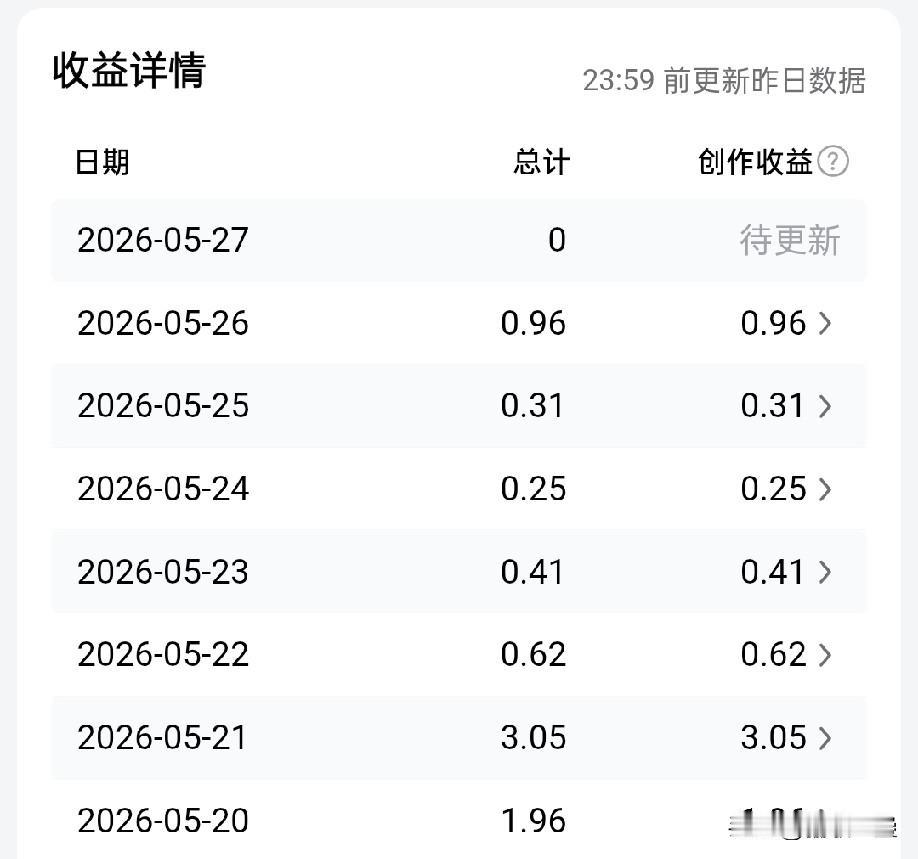Click the 待更新 status for 2026-05-27
Screen dimensions: 918x859
[x=790, y=240]
